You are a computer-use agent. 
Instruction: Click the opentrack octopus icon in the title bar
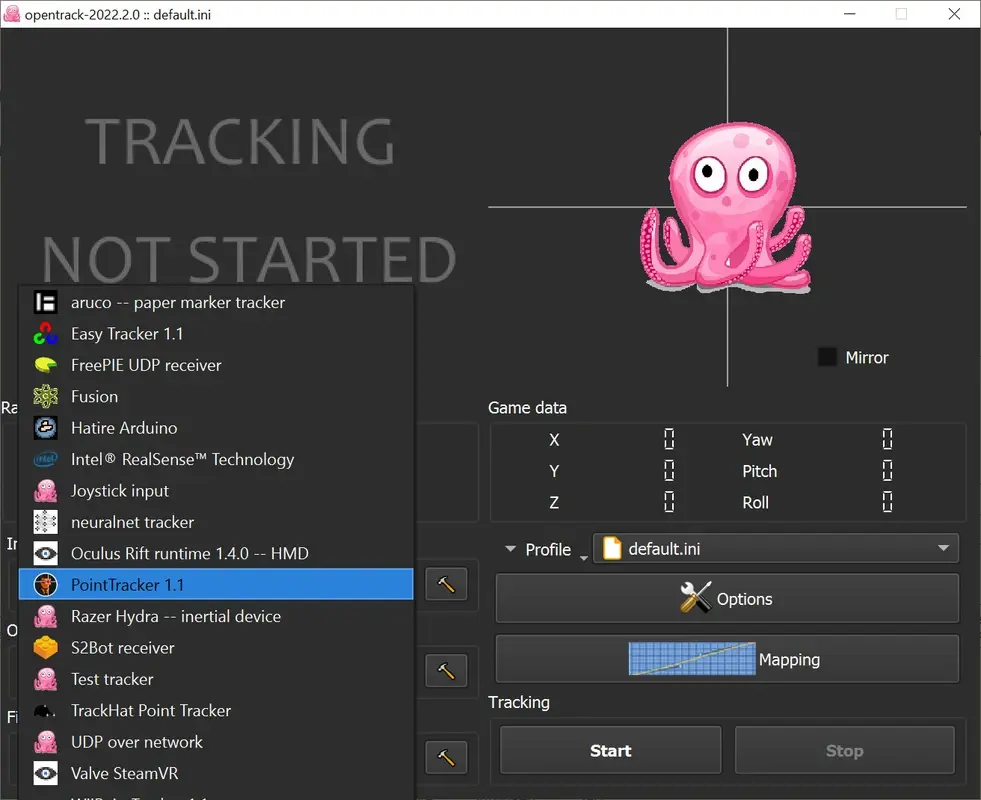tap(14, 13)
